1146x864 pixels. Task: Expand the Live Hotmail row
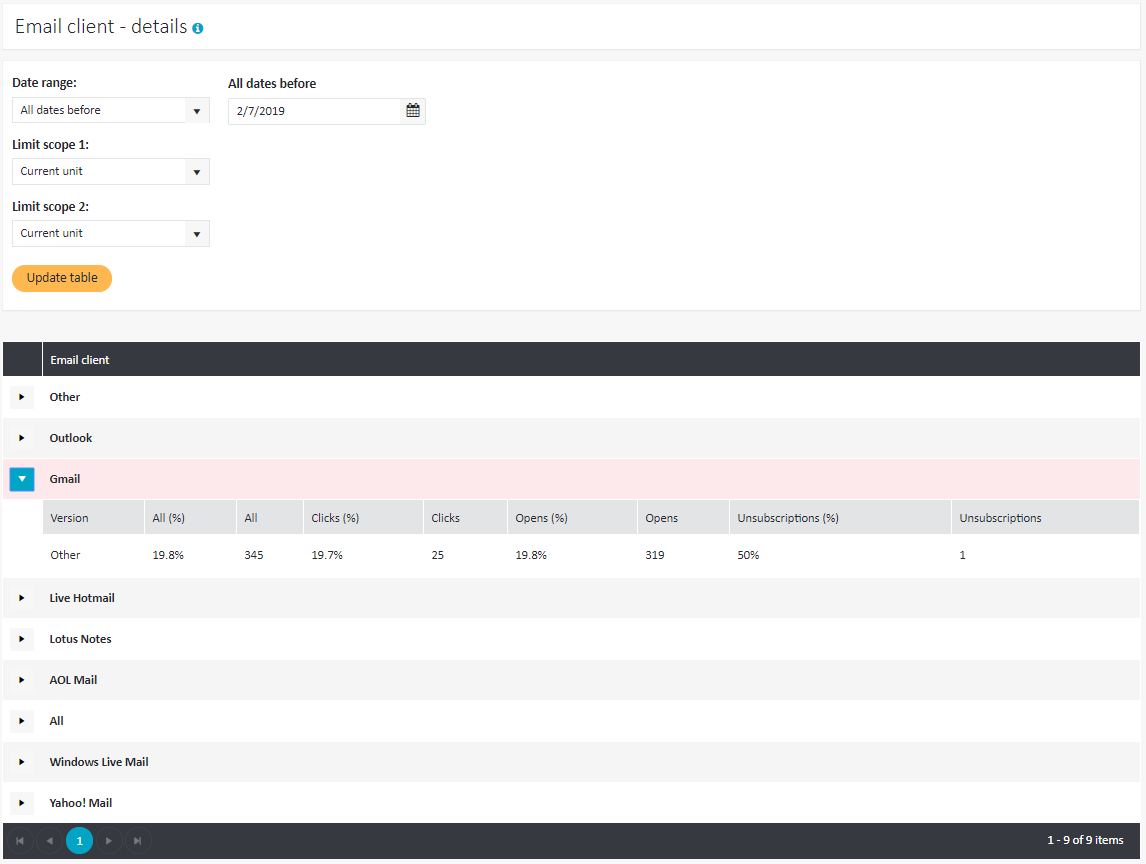(22, 598)
